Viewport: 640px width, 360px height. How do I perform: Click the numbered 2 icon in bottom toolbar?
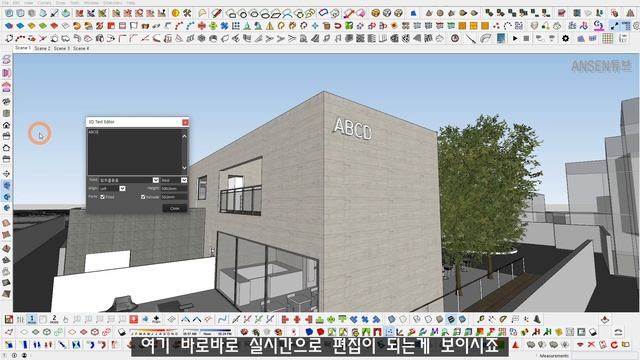coord(54,319)
